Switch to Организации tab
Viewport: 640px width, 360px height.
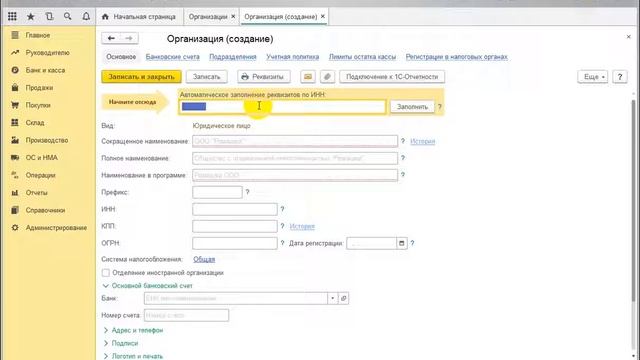coord(208,17)
